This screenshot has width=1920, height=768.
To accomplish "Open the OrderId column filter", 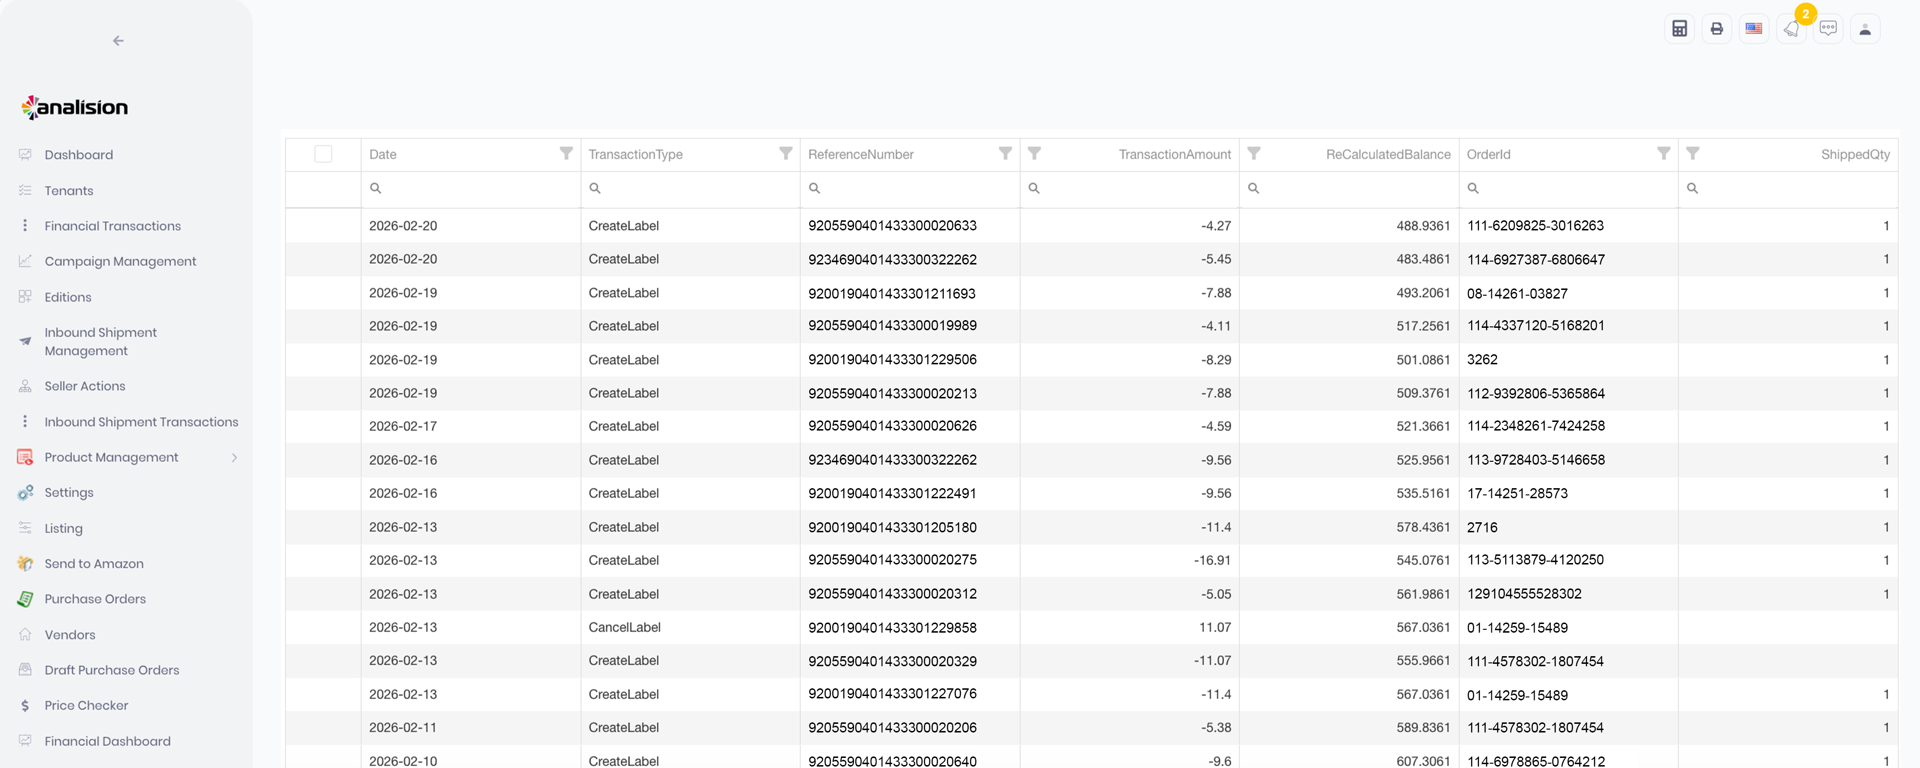I will point(1663,154).
